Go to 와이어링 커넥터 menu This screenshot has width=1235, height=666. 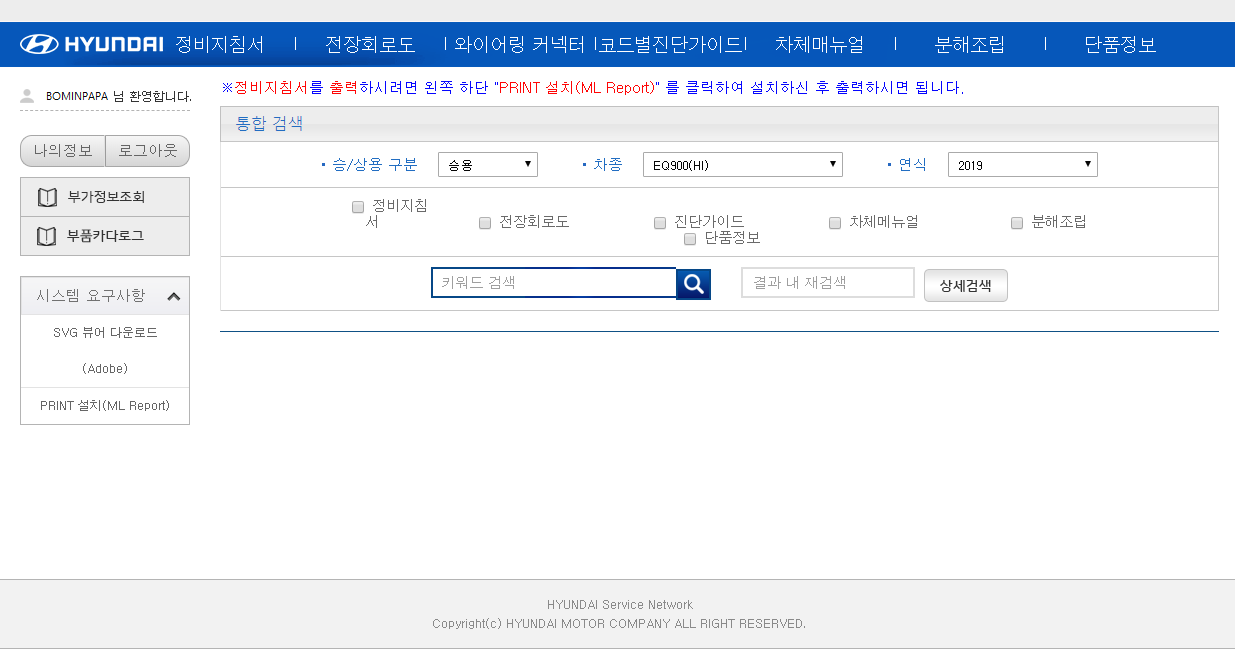click(x=519, y=44)
